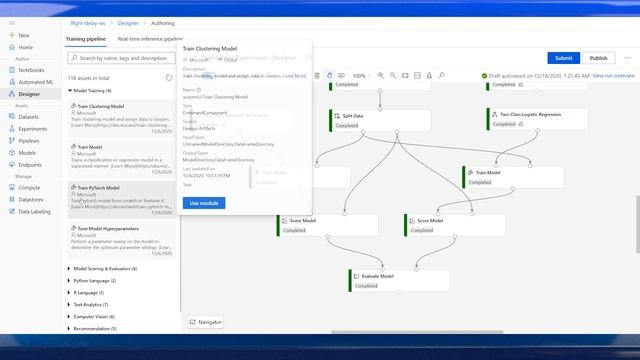Switch to the Training pipeline tab

point(86,39)
